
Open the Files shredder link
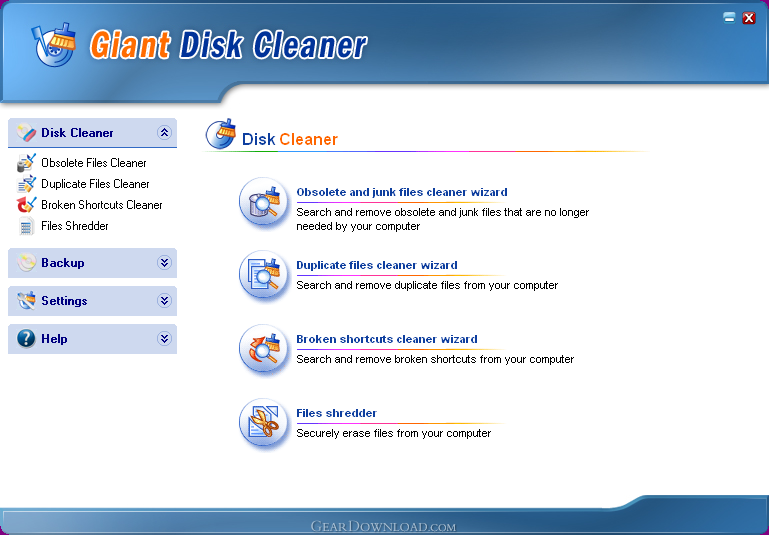pos(336,413)
